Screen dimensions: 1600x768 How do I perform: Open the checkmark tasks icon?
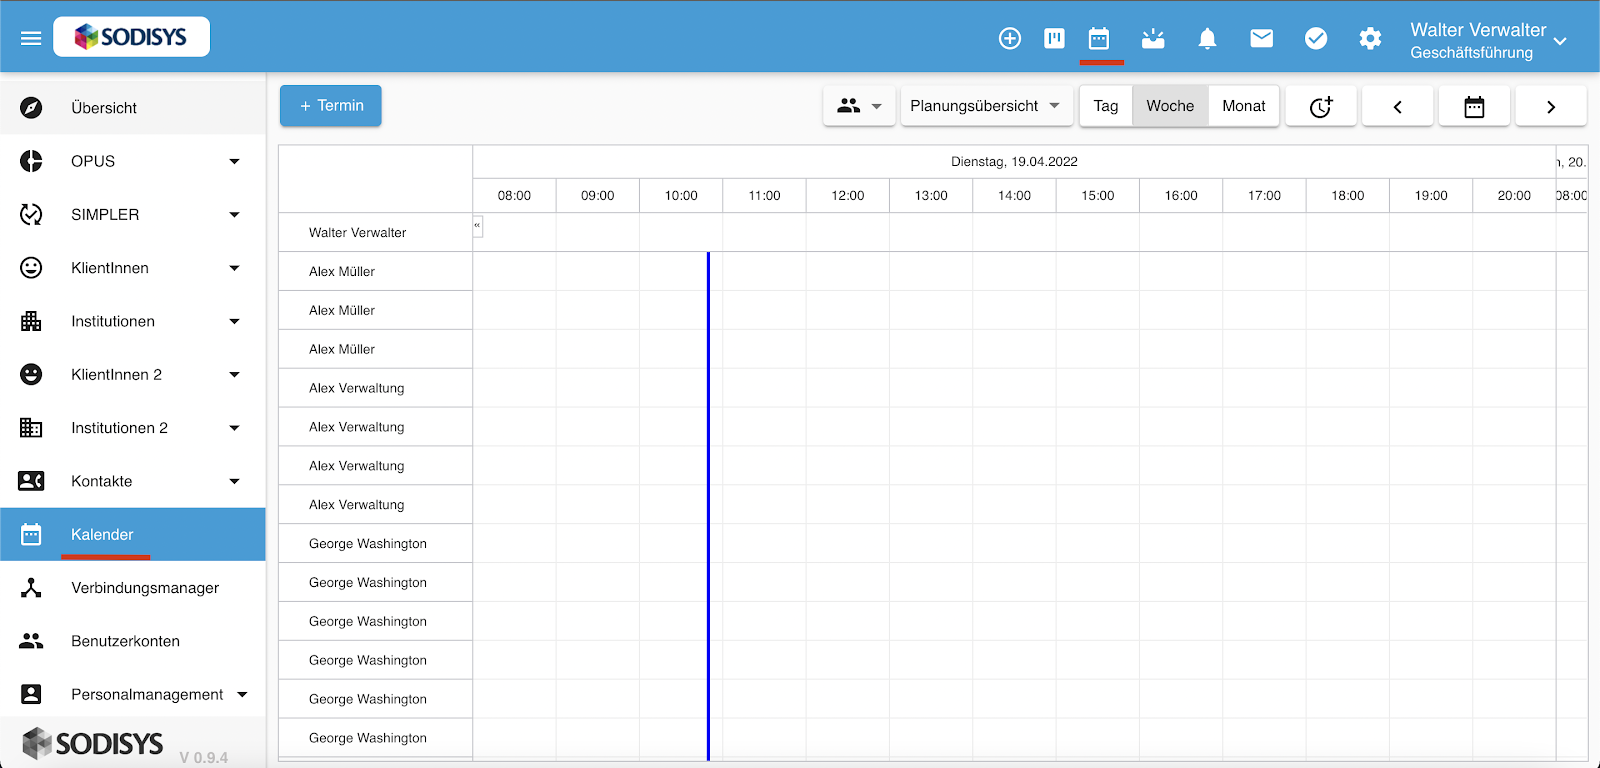[1316, 38]
